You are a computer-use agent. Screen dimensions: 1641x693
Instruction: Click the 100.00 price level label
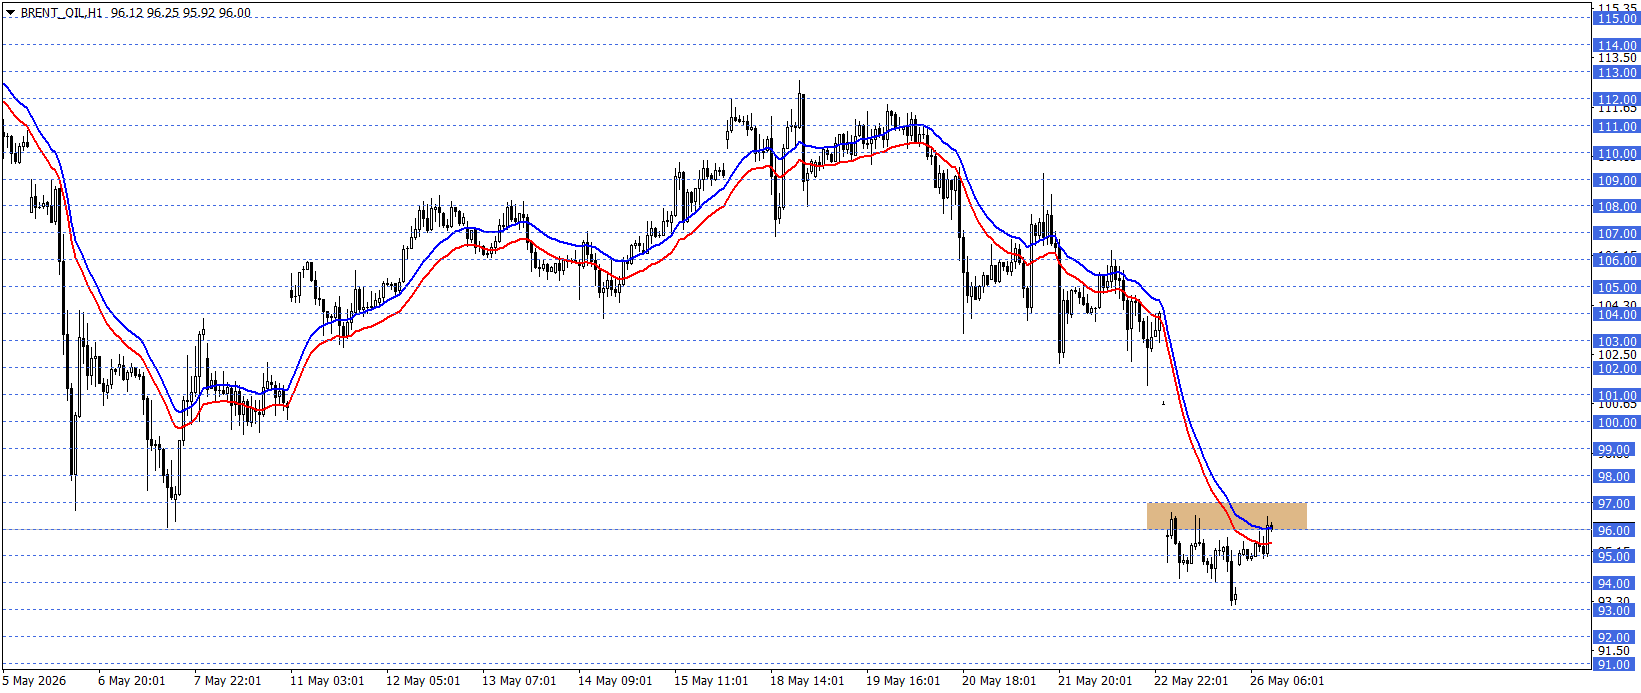(x=1616, y=422)
